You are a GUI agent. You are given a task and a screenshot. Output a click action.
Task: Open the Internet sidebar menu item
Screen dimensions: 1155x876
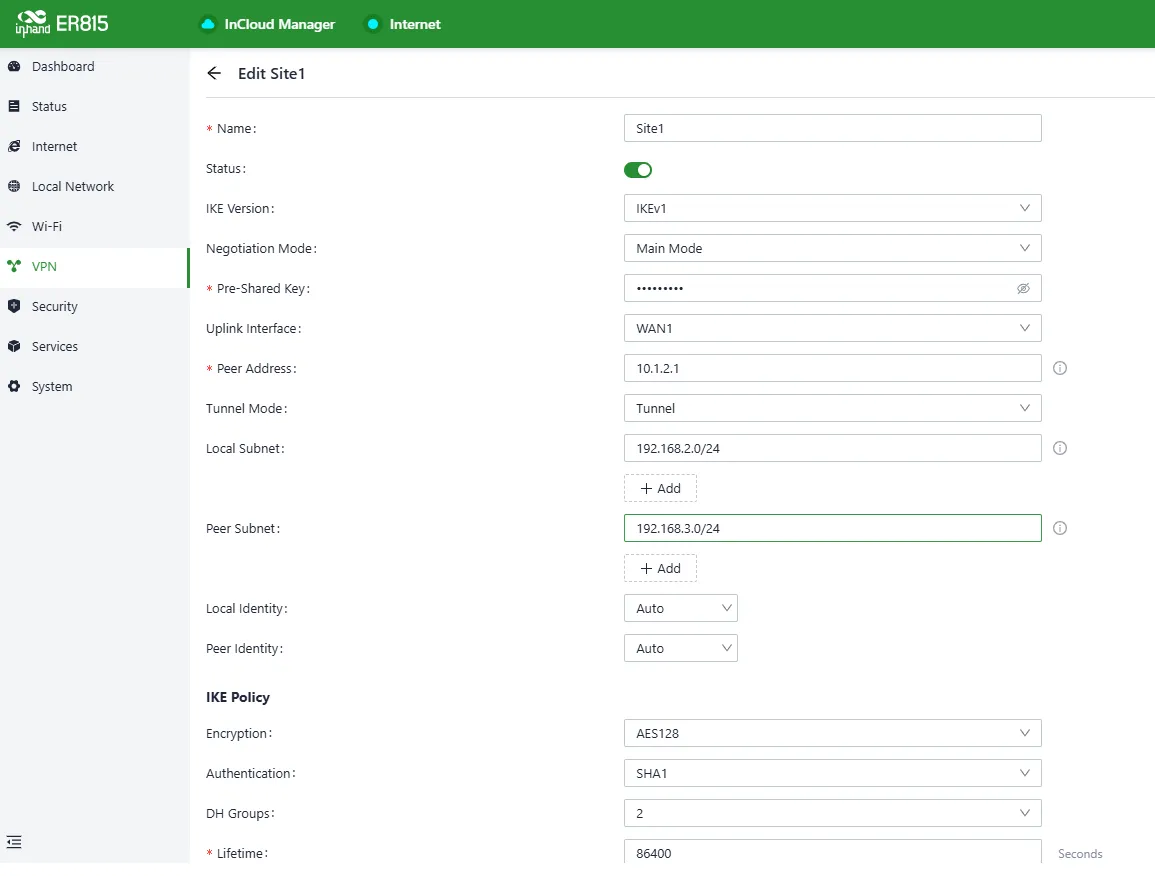point(94,146)
